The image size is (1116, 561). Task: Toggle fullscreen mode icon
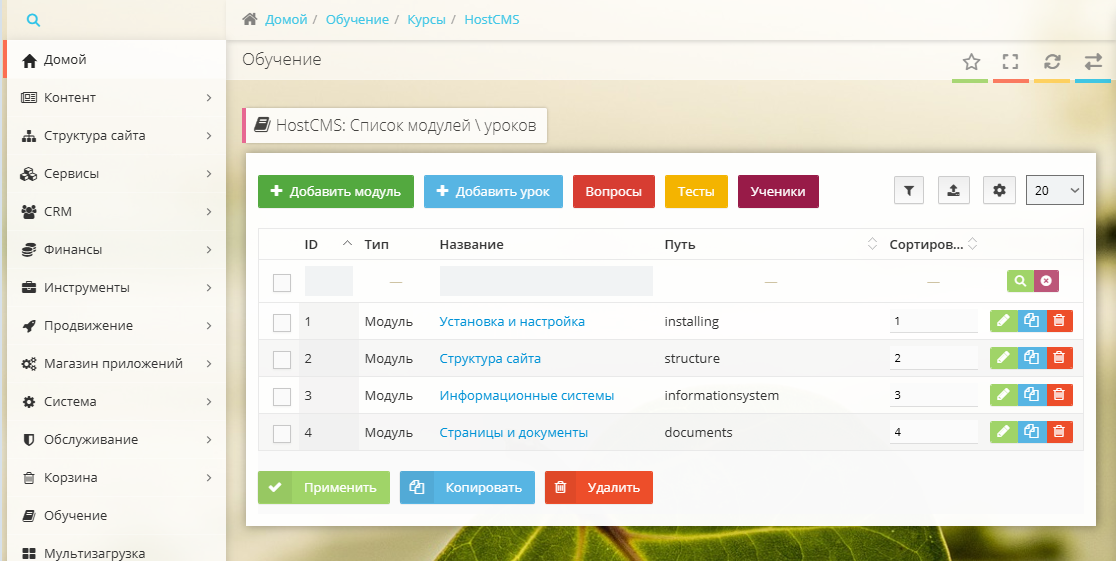1010,61
